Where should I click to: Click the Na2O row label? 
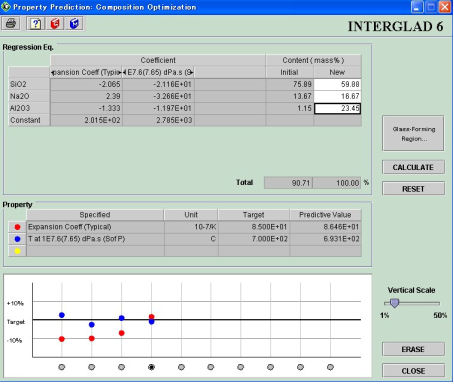coord(29,96)
